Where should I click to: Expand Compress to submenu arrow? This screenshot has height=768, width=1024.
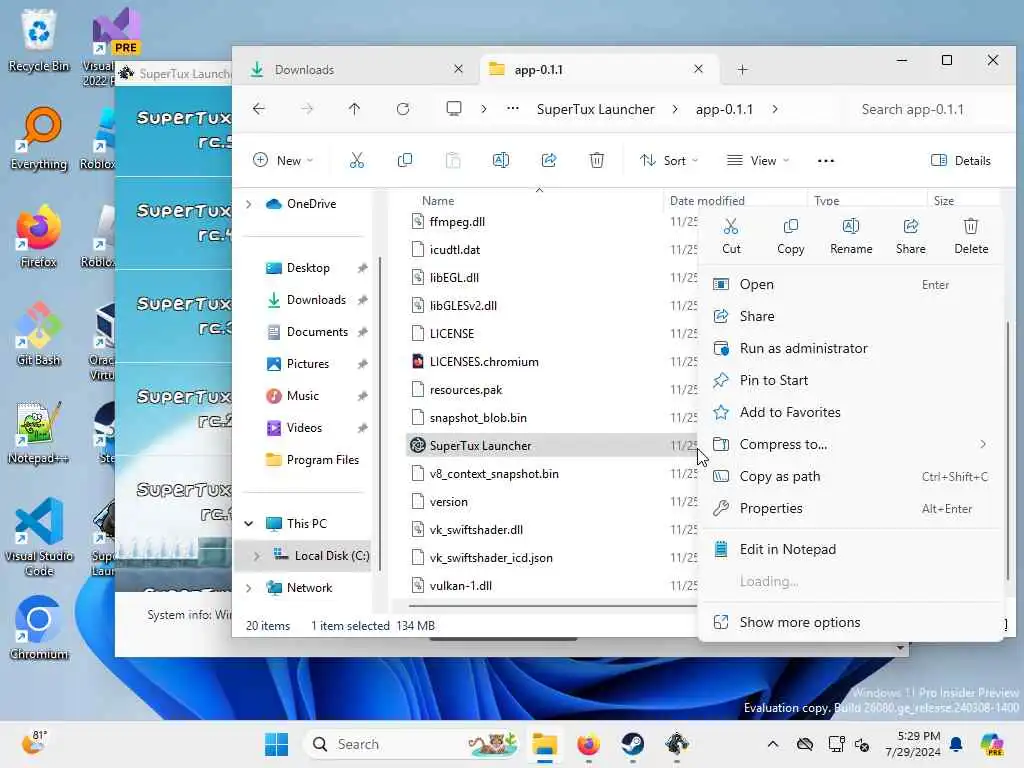(983, 444)
